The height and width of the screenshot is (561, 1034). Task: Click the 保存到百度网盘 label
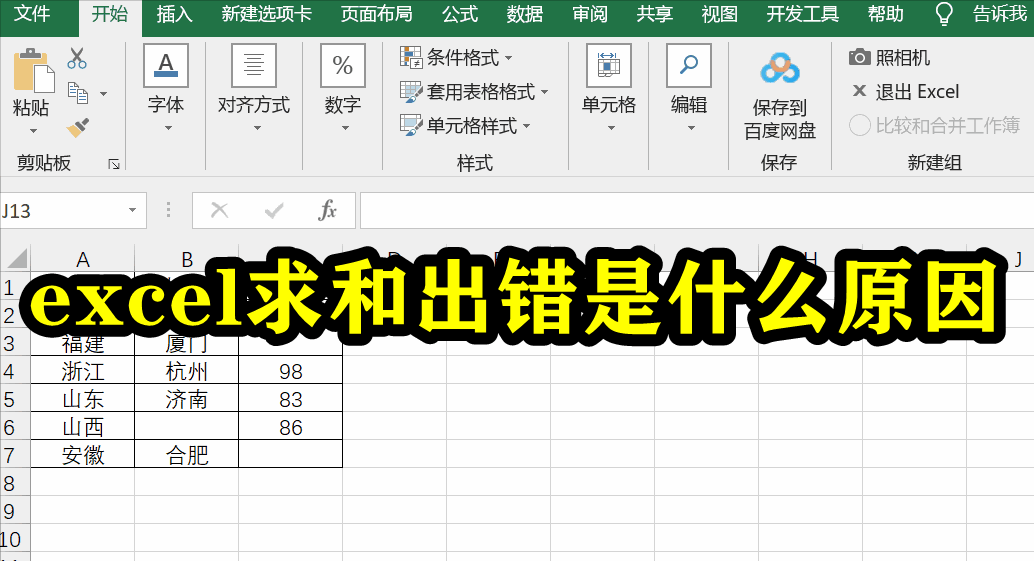(x=779, y=119)
